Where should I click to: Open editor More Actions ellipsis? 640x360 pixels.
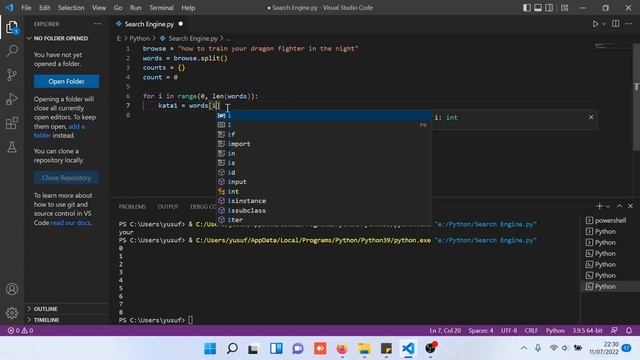(629, 24)
